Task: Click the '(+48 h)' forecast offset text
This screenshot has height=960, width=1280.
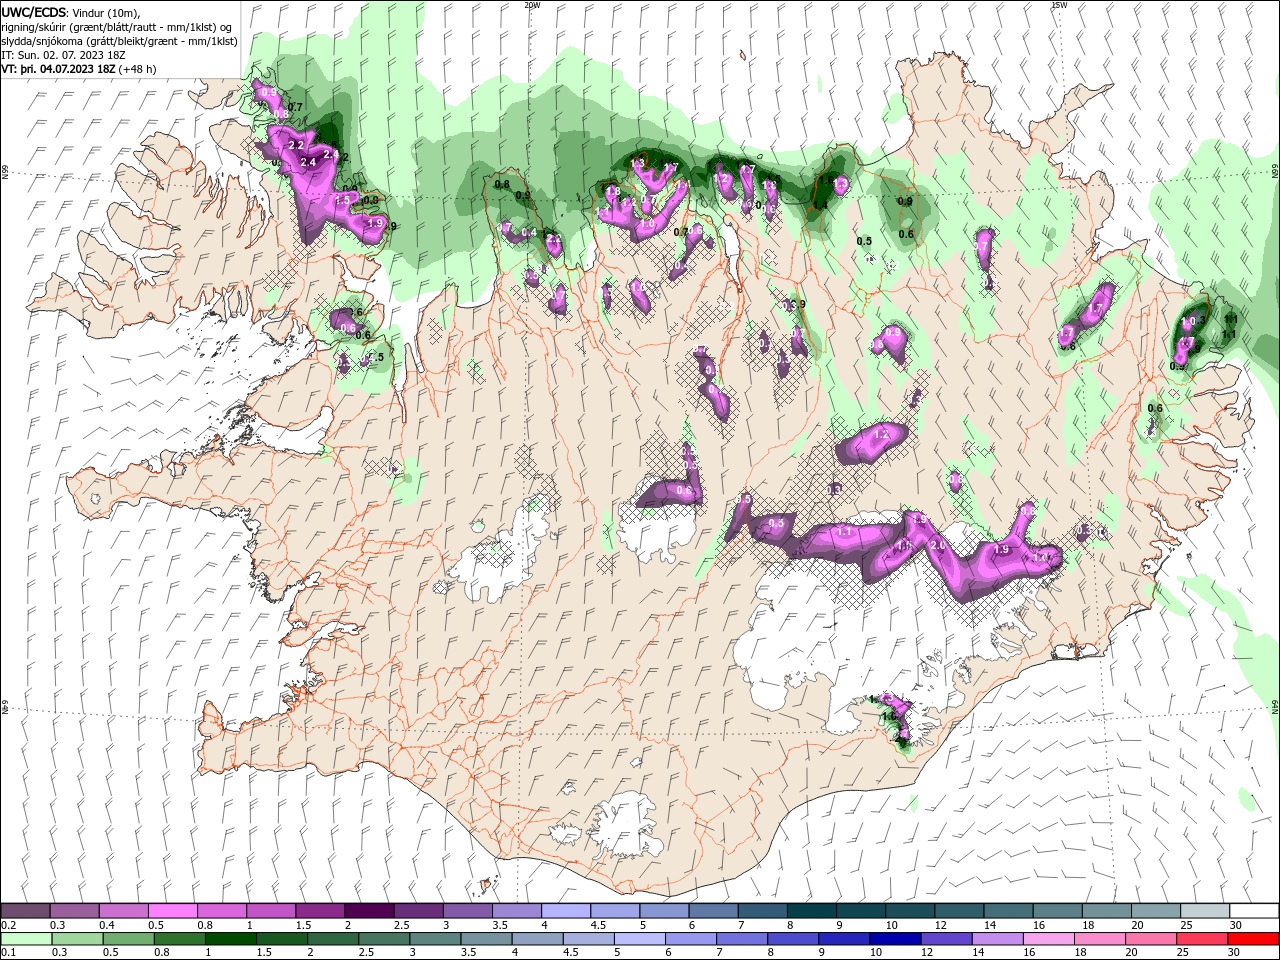Action: (x=137, y=69)
